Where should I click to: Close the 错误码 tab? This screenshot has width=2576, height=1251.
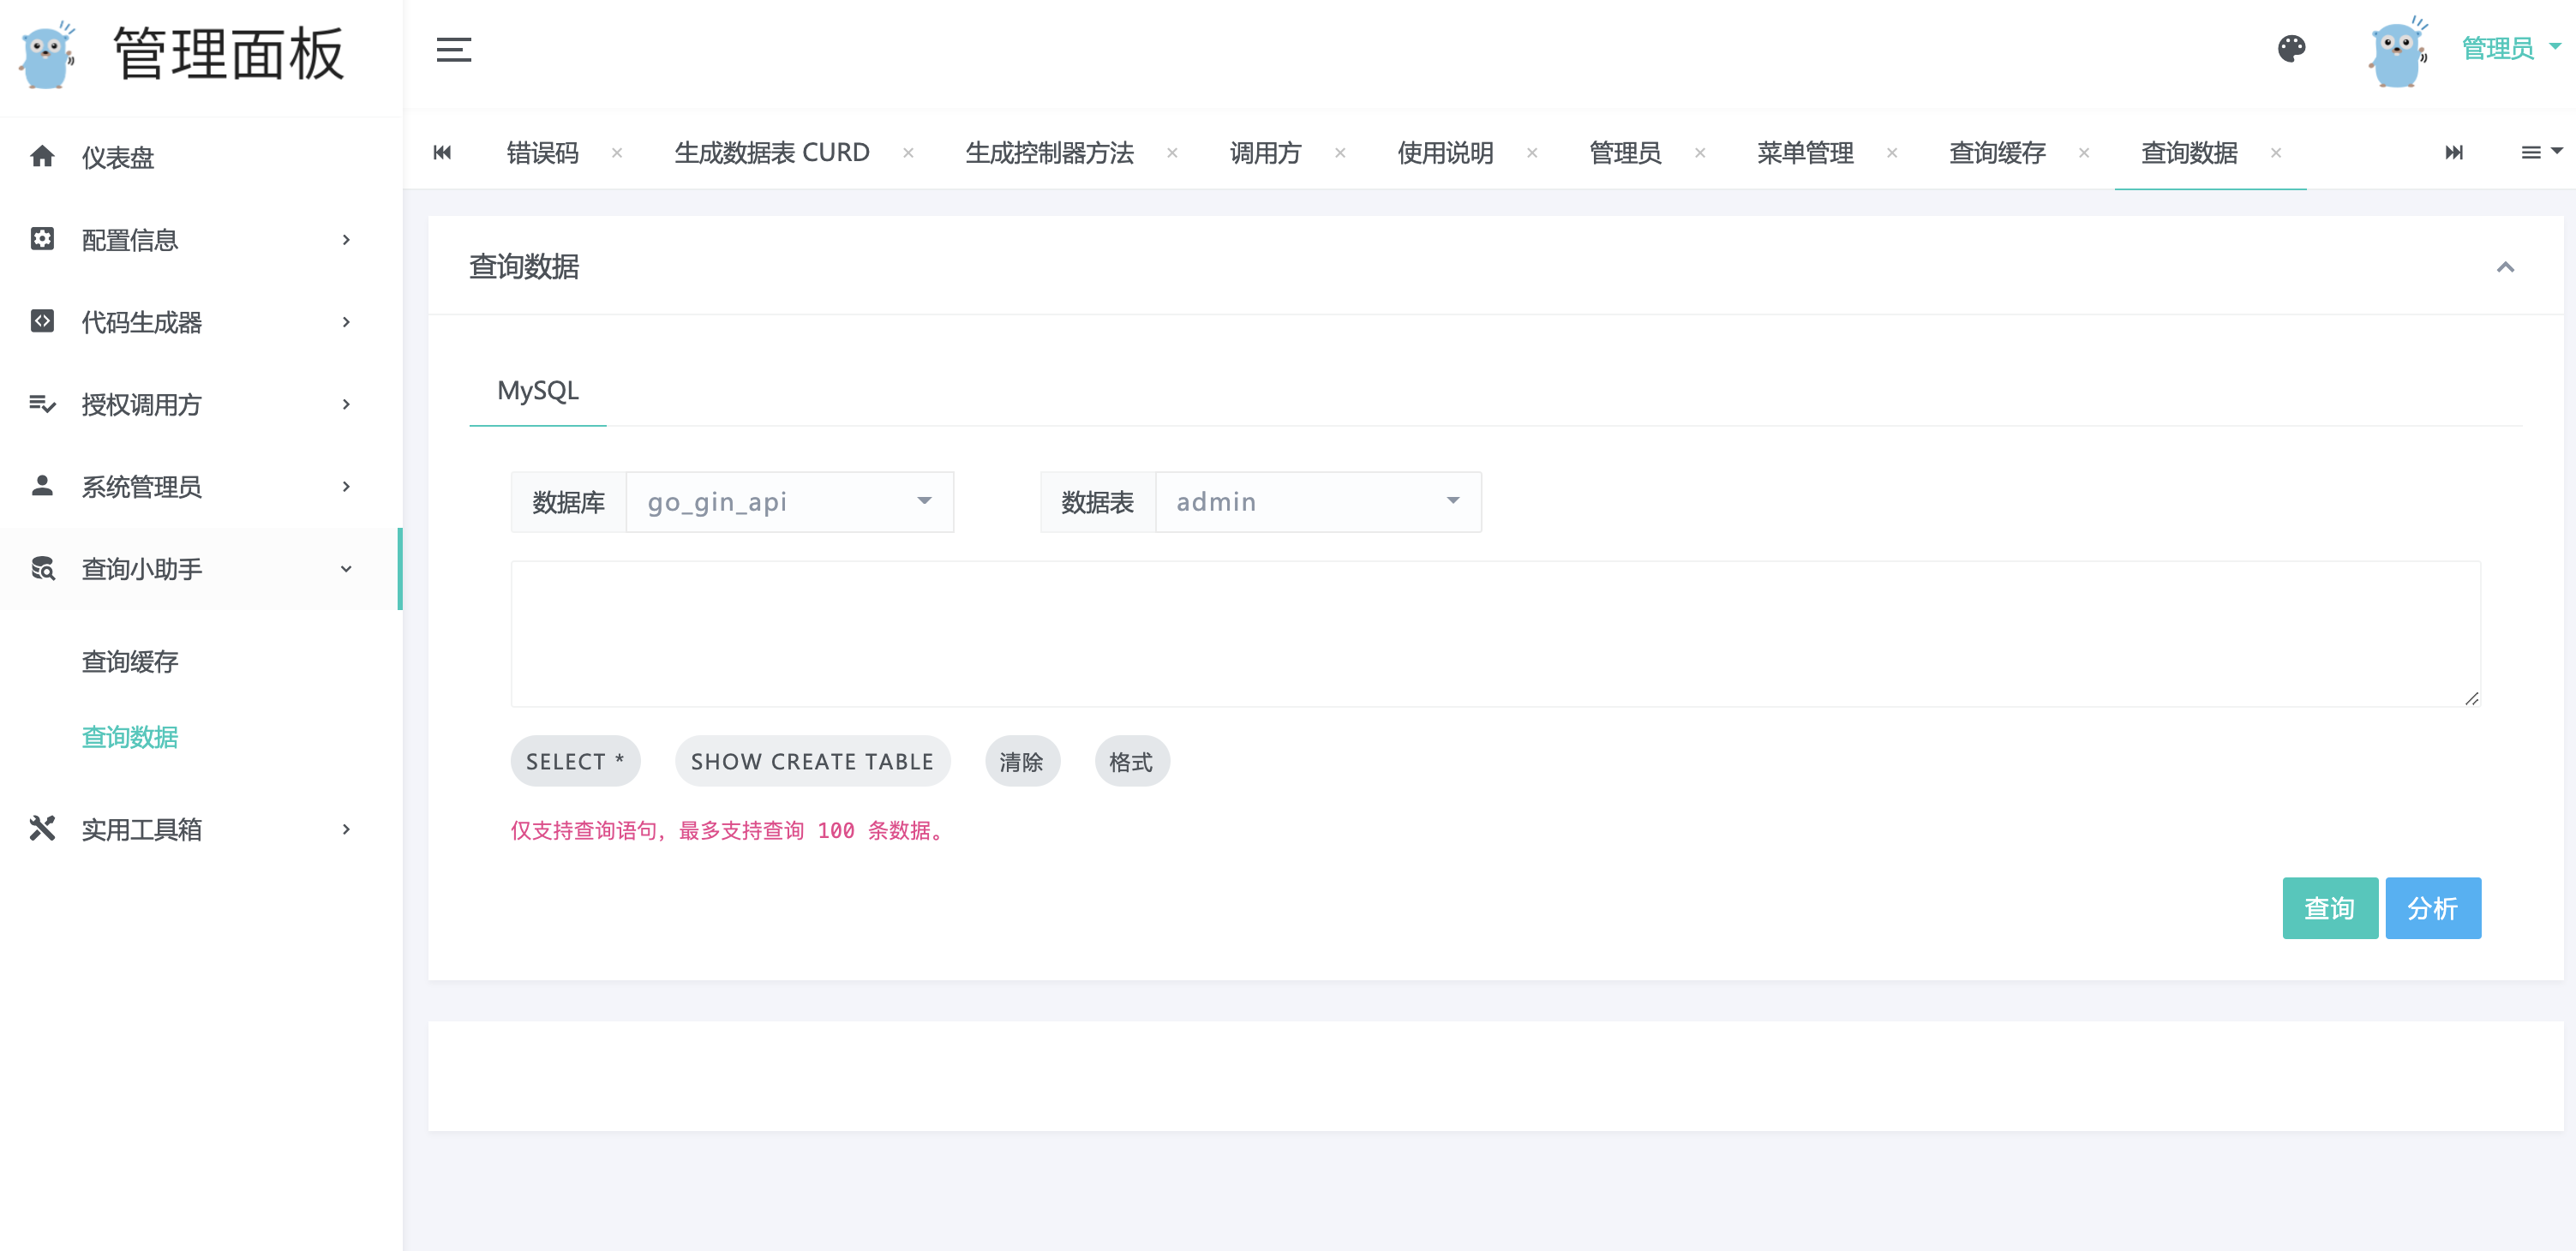617,153
